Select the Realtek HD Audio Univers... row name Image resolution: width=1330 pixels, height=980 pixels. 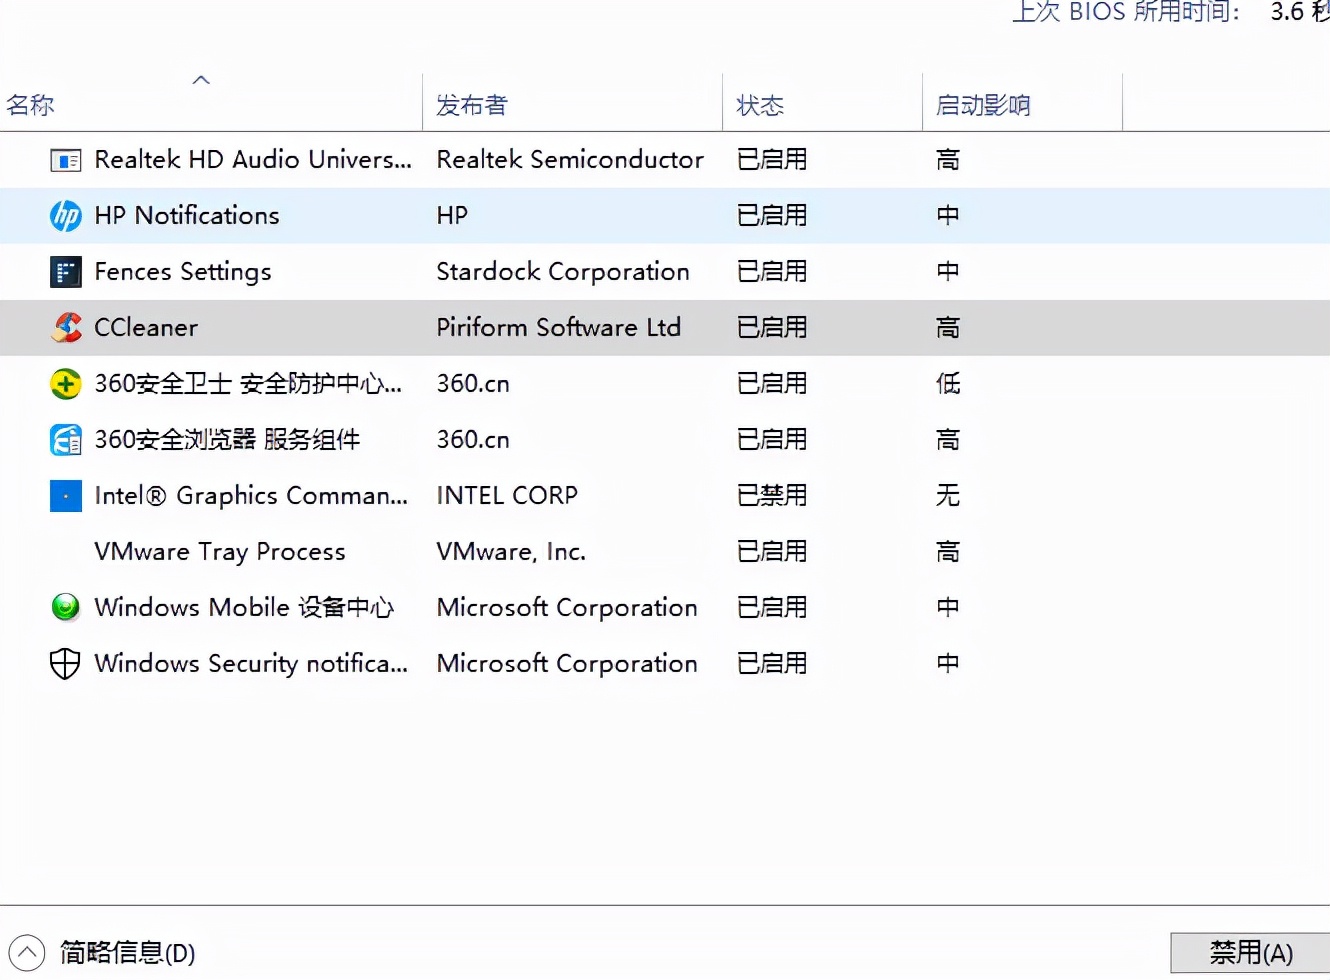point(253,160)
